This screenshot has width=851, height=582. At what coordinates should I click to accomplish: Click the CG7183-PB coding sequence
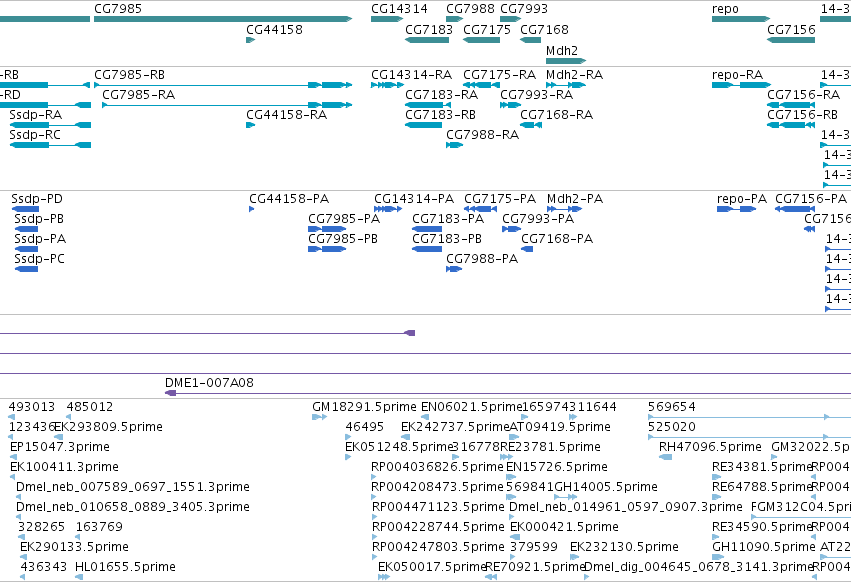click(x=427, y=249)
